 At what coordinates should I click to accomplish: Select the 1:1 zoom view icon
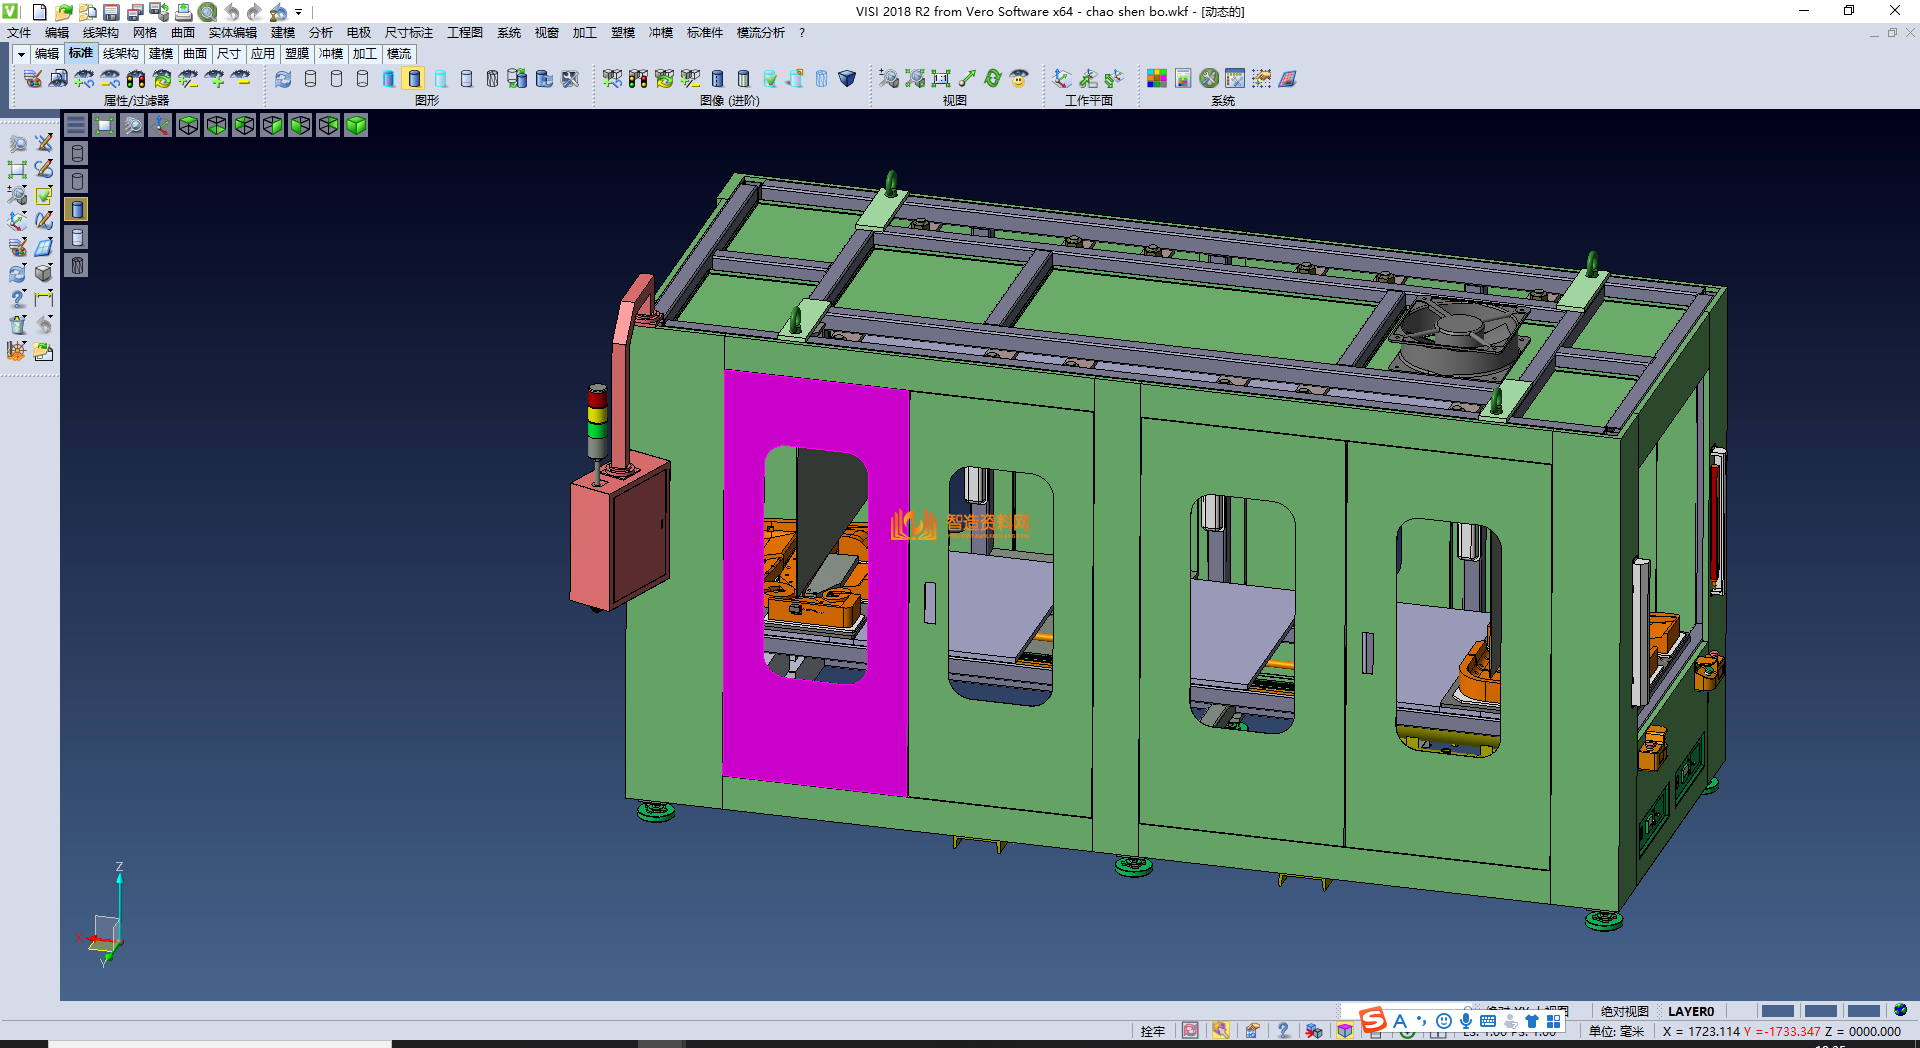click(x=941, y=79)
